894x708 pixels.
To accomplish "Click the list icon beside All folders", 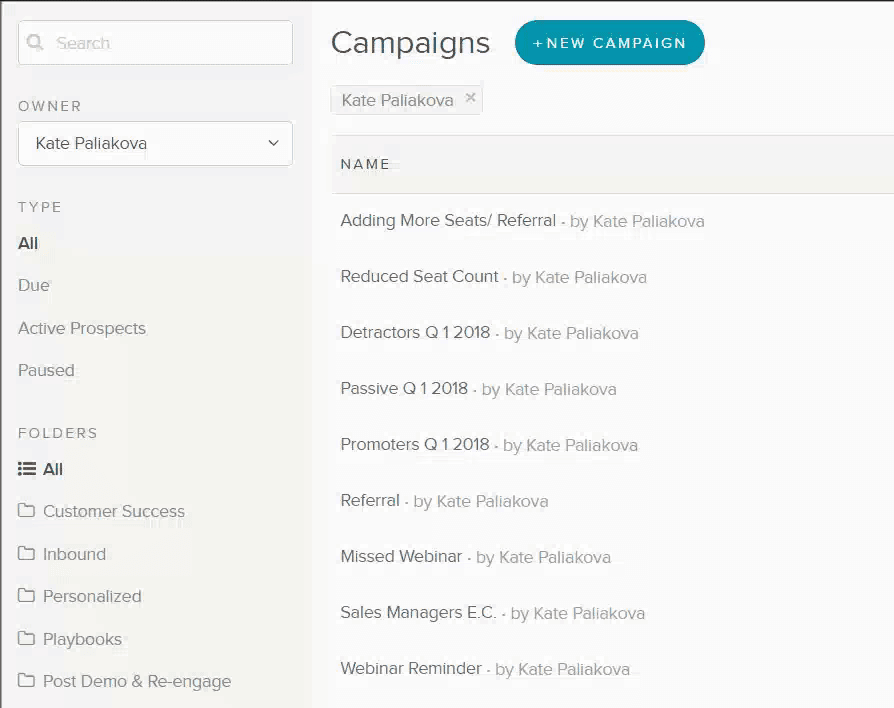I will [x=27, y=469].
